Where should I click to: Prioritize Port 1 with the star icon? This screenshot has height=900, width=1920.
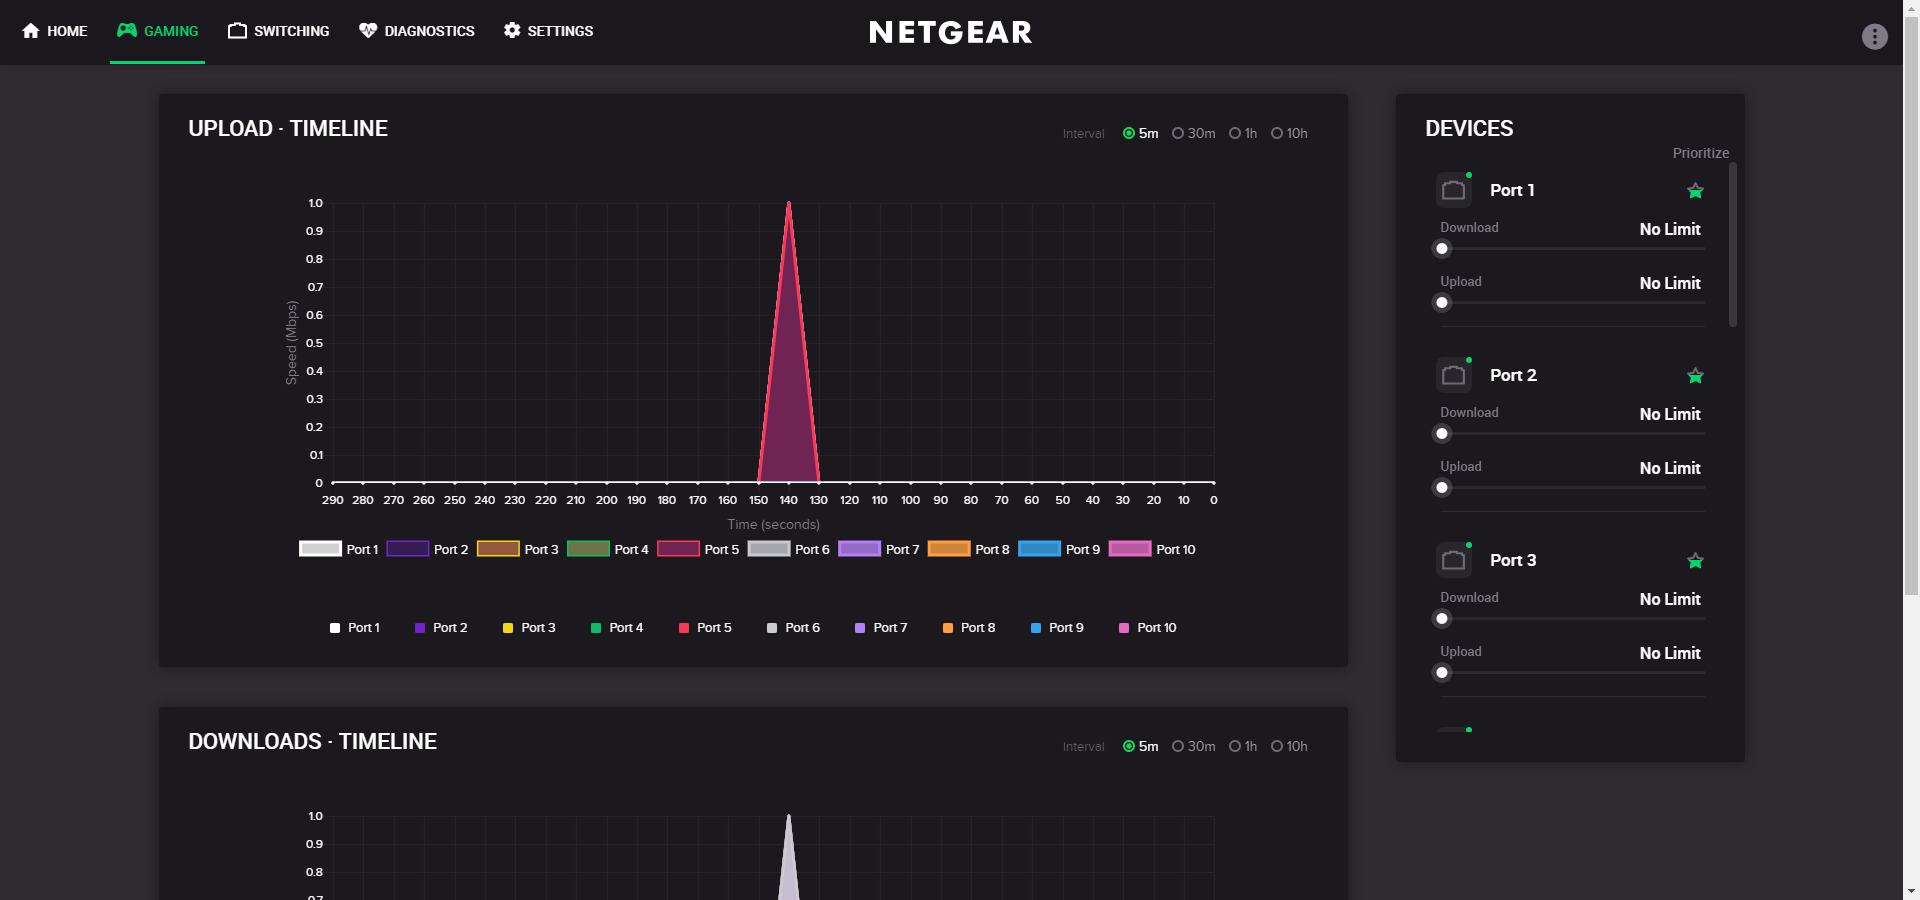1695,191
